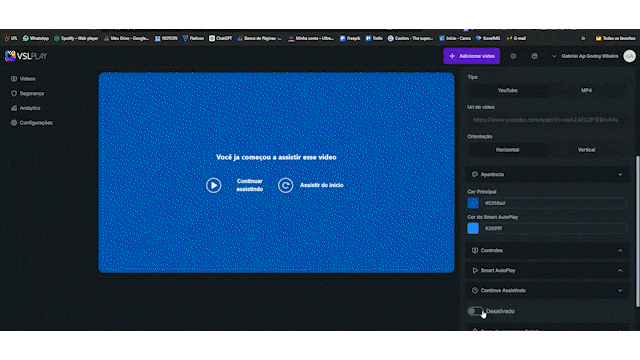The height and width of the screenshot is (360, 640).
Task: Expand the Smart AutoPlay section chevron
Action: click(x=620, y=271)
